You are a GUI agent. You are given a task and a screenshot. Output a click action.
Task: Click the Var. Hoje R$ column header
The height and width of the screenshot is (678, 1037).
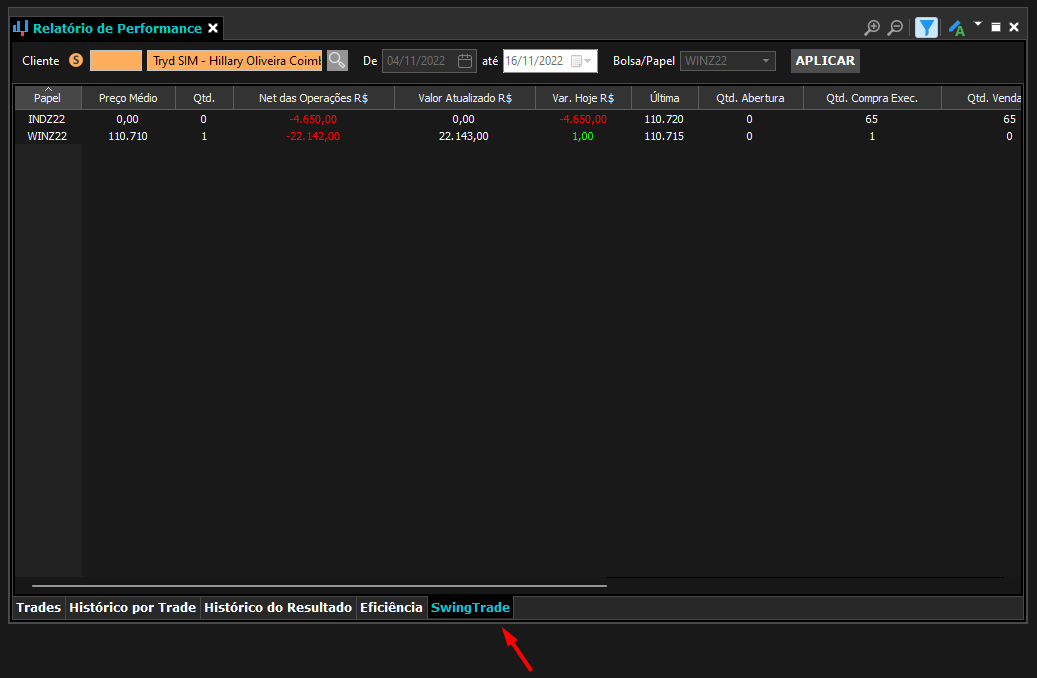[583, 98]
